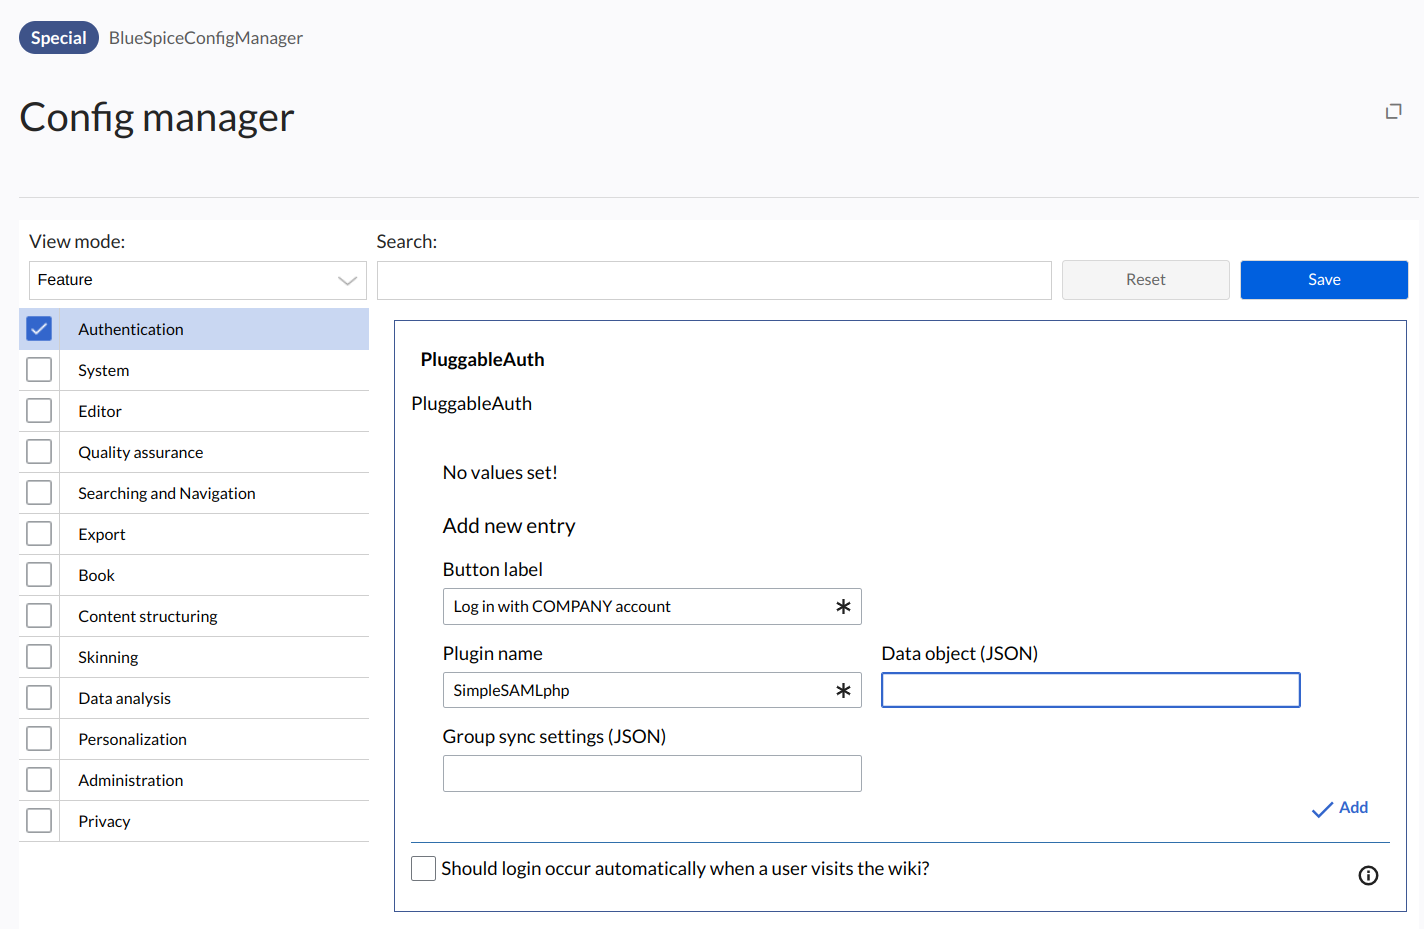
Task: Check the Quality assurance checkbox
Action: (x=39, y=452)
